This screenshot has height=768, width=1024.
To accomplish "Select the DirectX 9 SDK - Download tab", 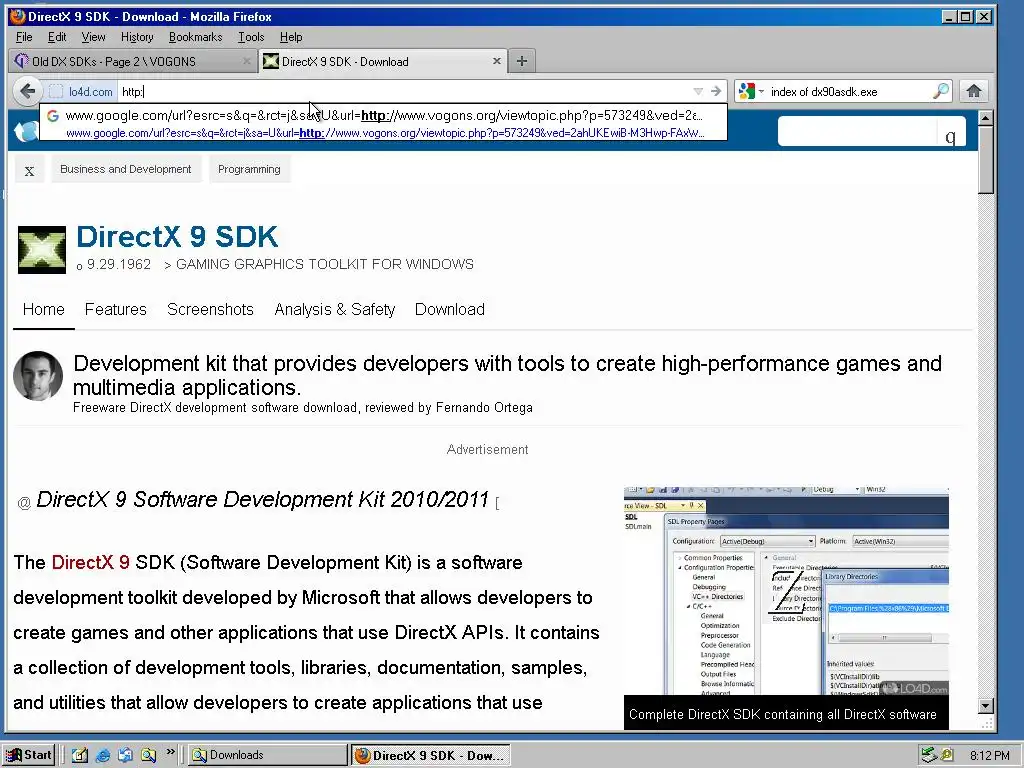I will click(383, 61).
